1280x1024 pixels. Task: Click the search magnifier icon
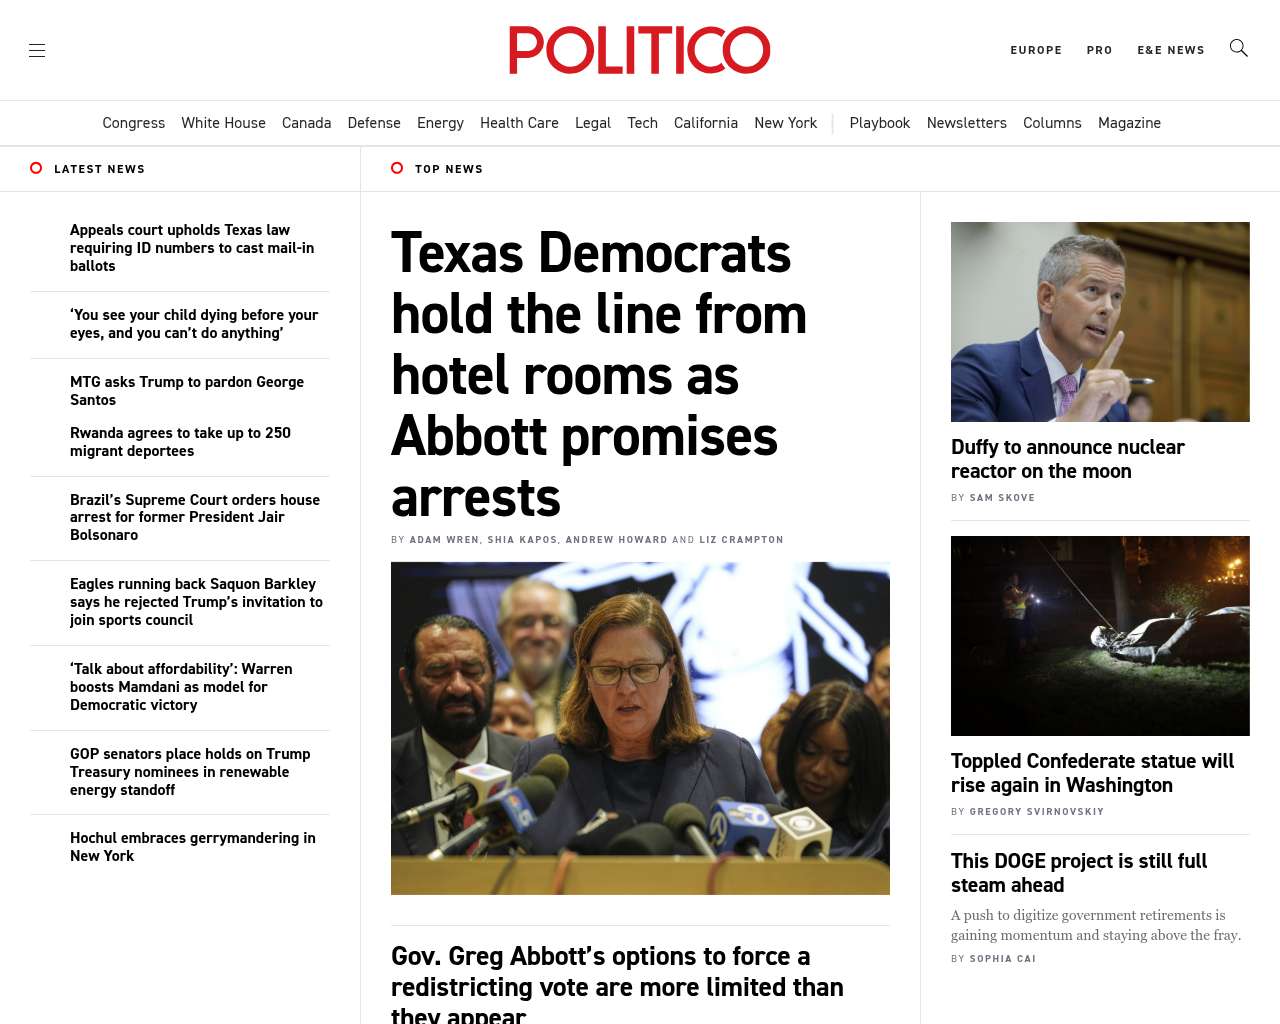[x=1238, y=48]
